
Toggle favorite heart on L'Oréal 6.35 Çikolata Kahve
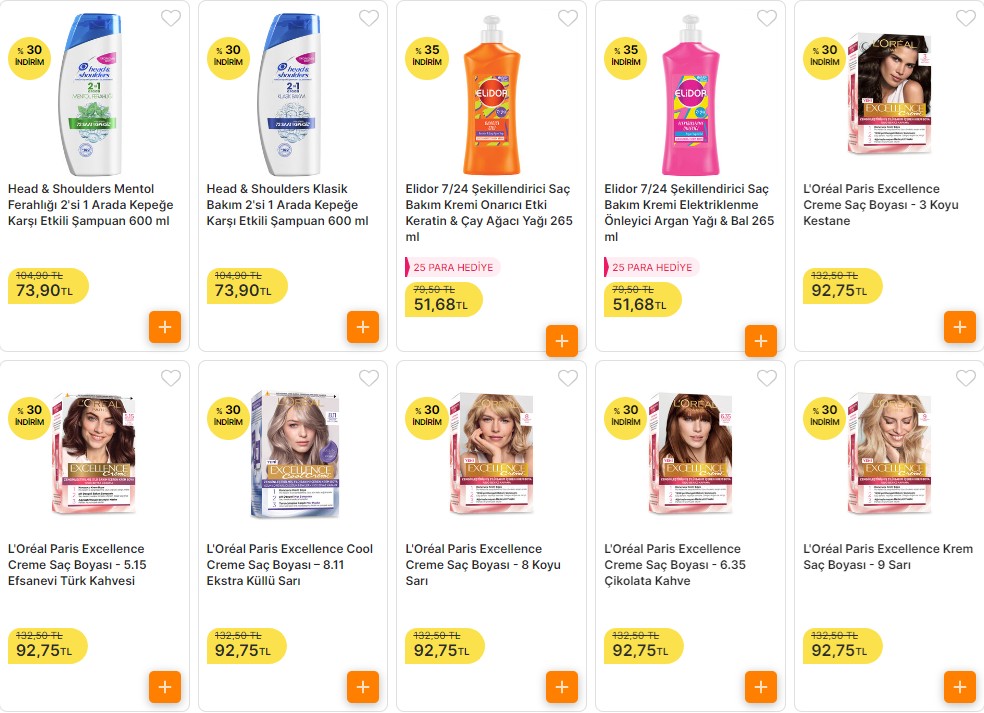click(767, 378)
